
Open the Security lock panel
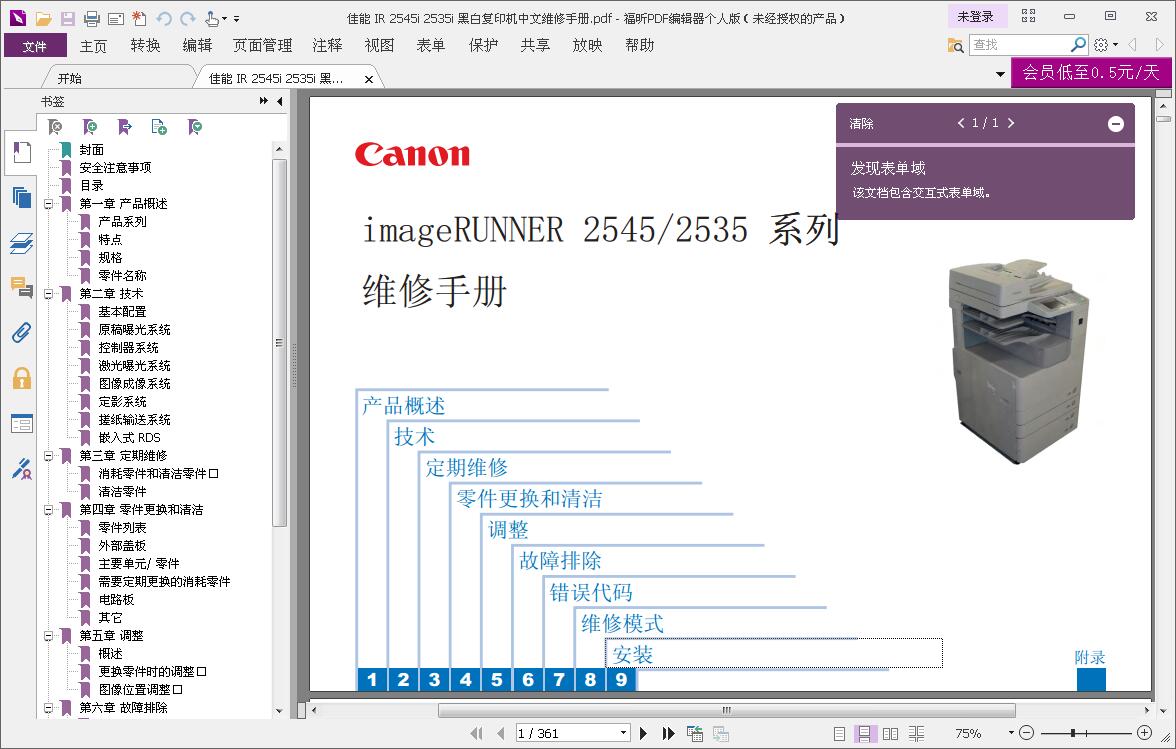click(x=22, y=378)
